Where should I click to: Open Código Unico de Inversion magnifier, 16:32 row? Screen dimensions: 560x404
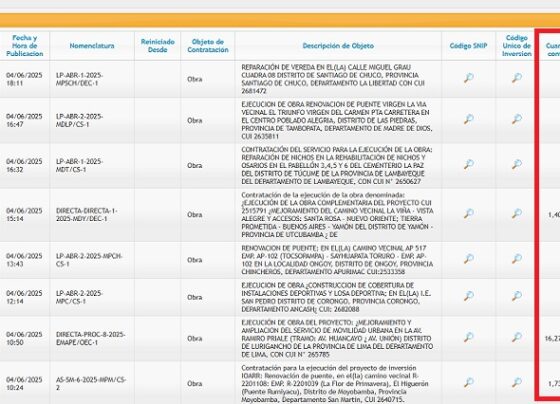click(x=516, y=164)
